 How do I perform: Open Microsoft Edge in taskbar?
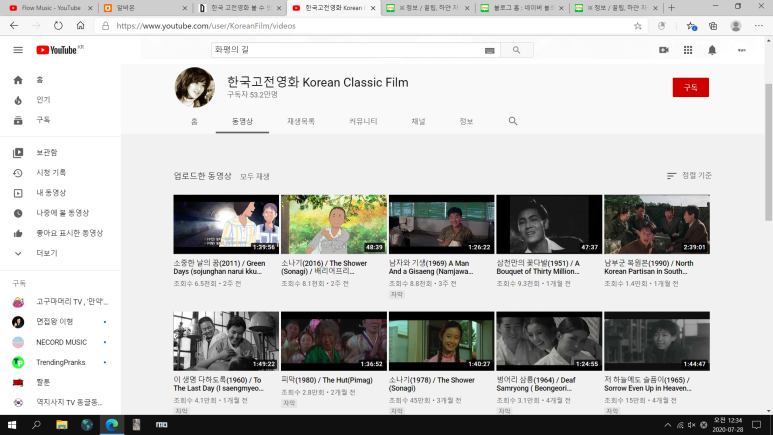point(112,425)
